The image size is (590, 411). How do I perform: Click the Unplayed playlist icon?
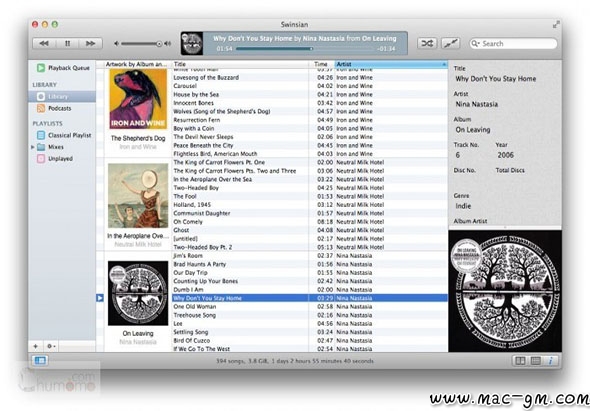point(41,158)
